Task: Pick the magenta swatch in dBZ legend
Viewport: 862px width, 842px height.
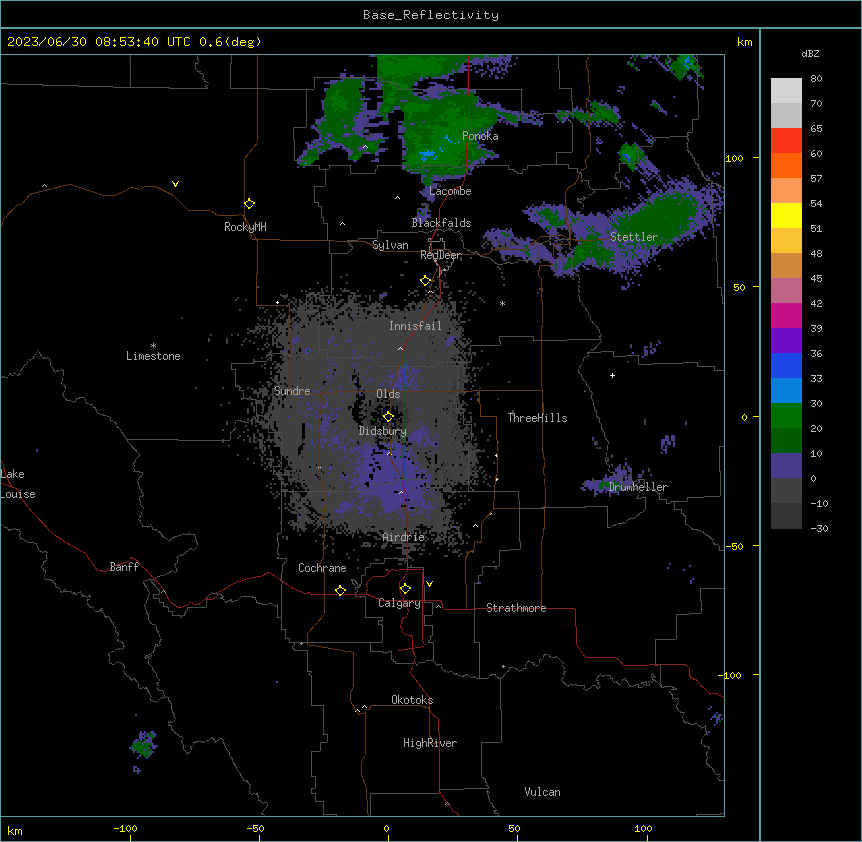Action: pos(786,315)
